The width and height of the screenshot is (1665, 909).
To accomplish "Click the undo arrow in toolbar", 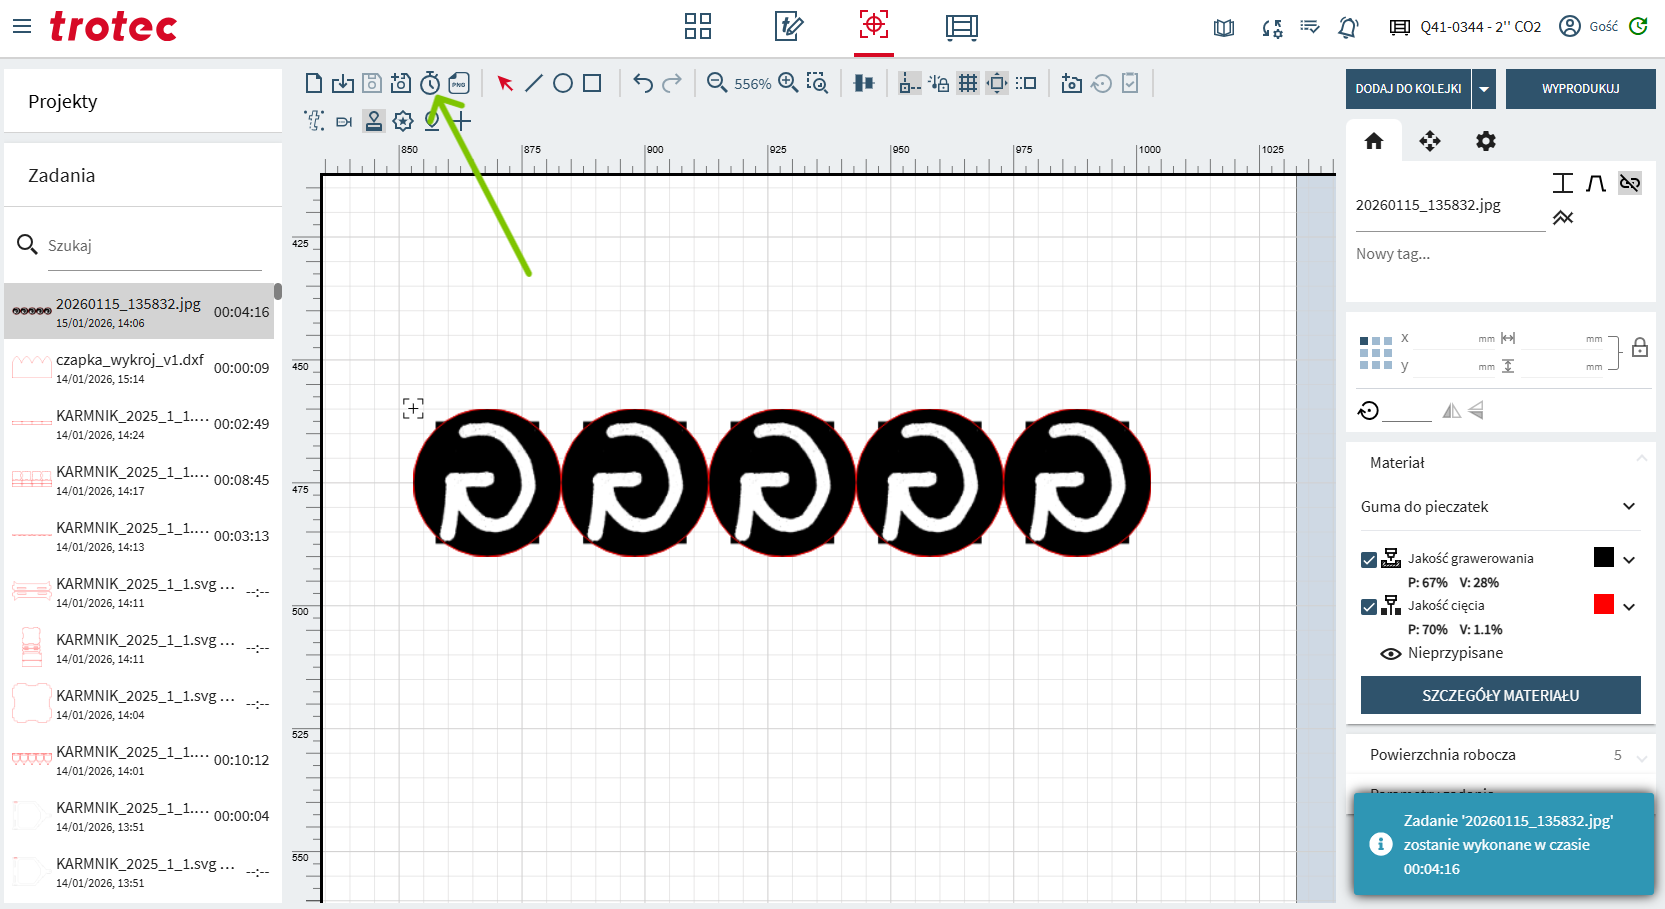I will [x=643, y=83].
